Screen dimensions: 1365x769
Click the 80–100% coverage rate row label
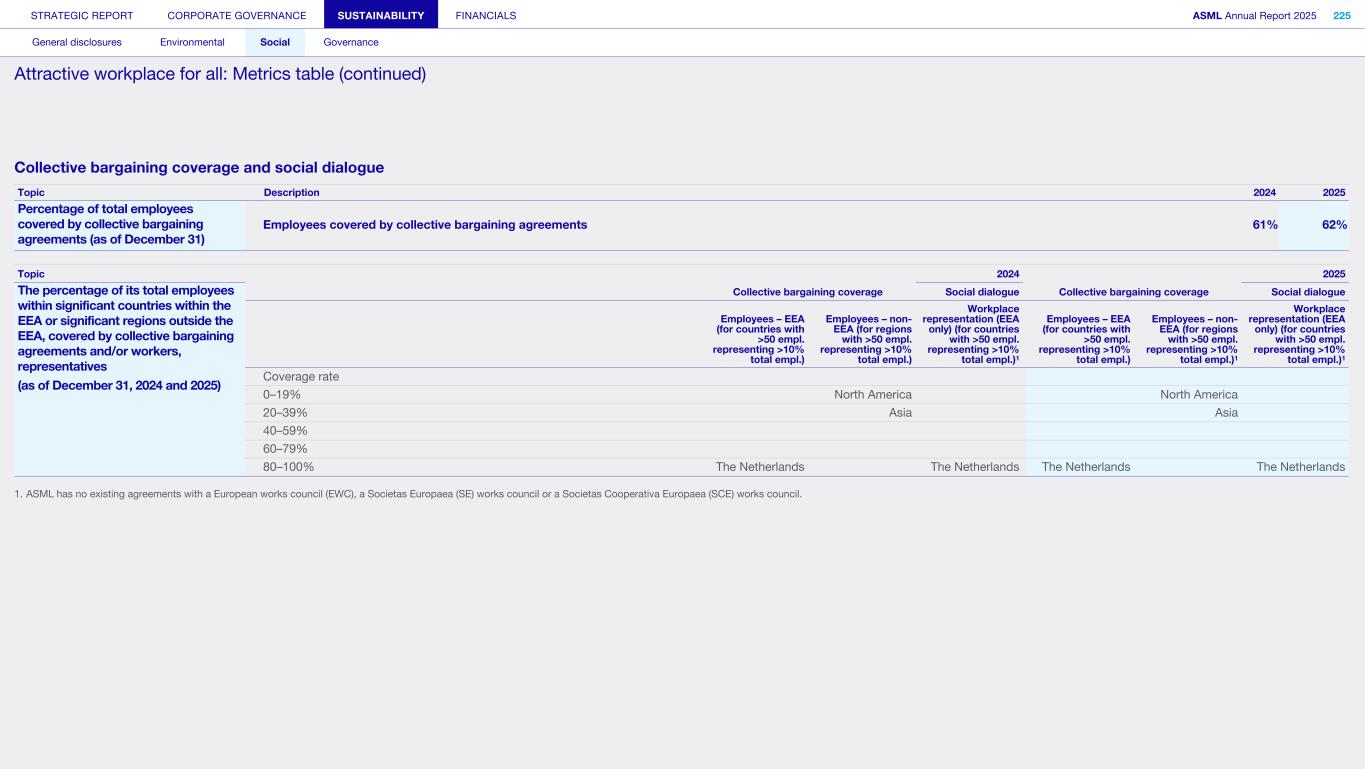coord(288,467)
